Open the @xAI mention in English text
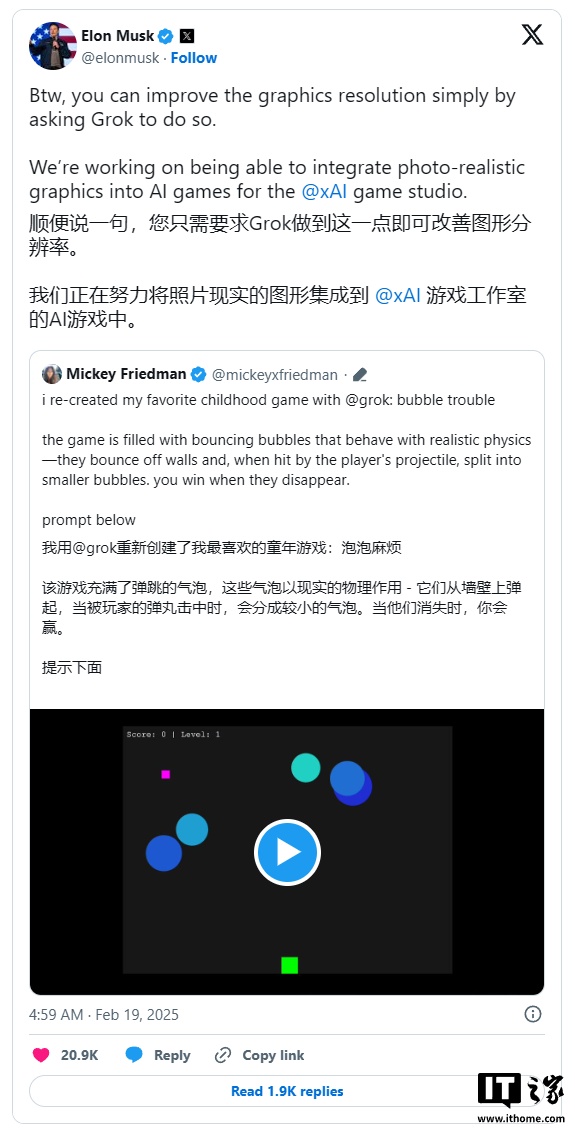The height and width of the screenshot is (1131, 575). coord(324,192)
